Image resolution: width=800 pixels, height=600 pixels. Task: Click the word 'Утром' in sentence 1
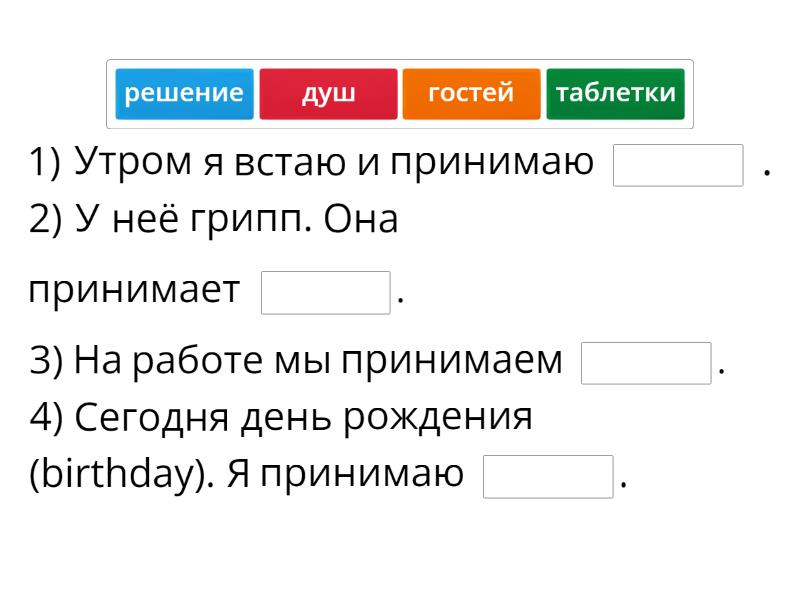pos(135,162)
